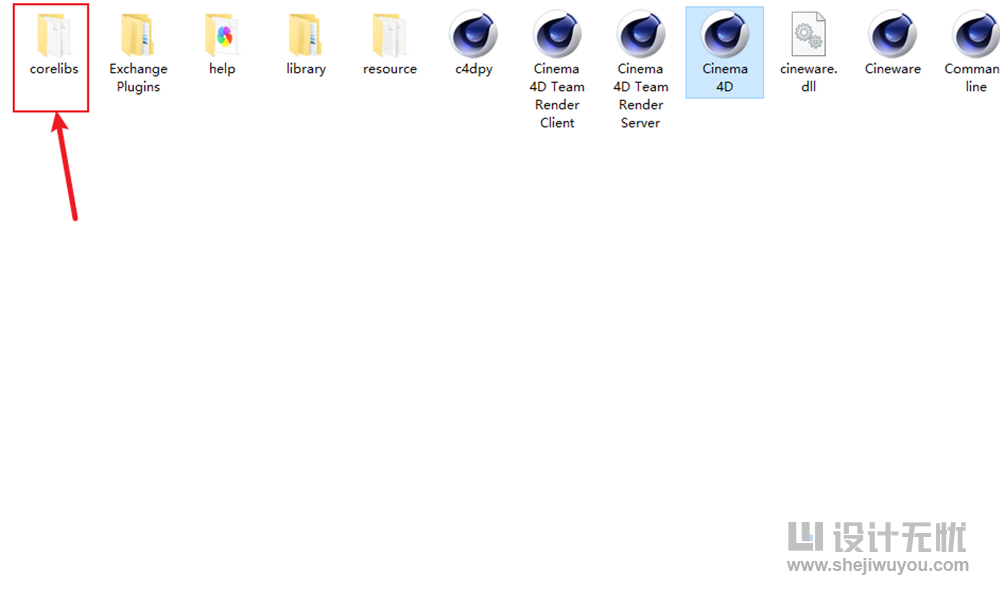Select the help folder icon
The width and height of the screenshot is (1000, 600).
222,35
